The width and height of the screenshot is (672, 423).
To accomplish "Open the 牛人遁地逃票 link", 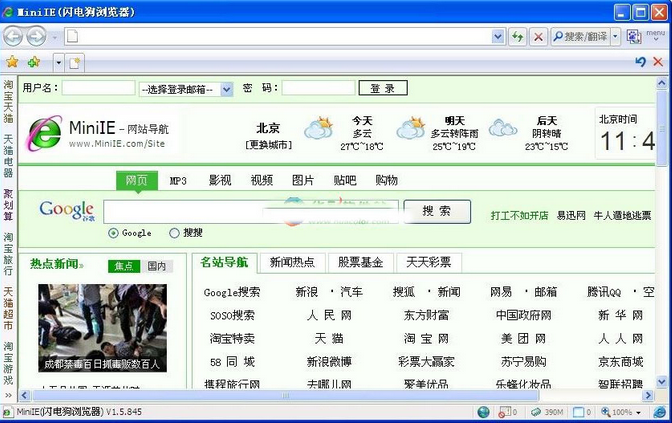I will pyautogui.click(x=622, y=216).
